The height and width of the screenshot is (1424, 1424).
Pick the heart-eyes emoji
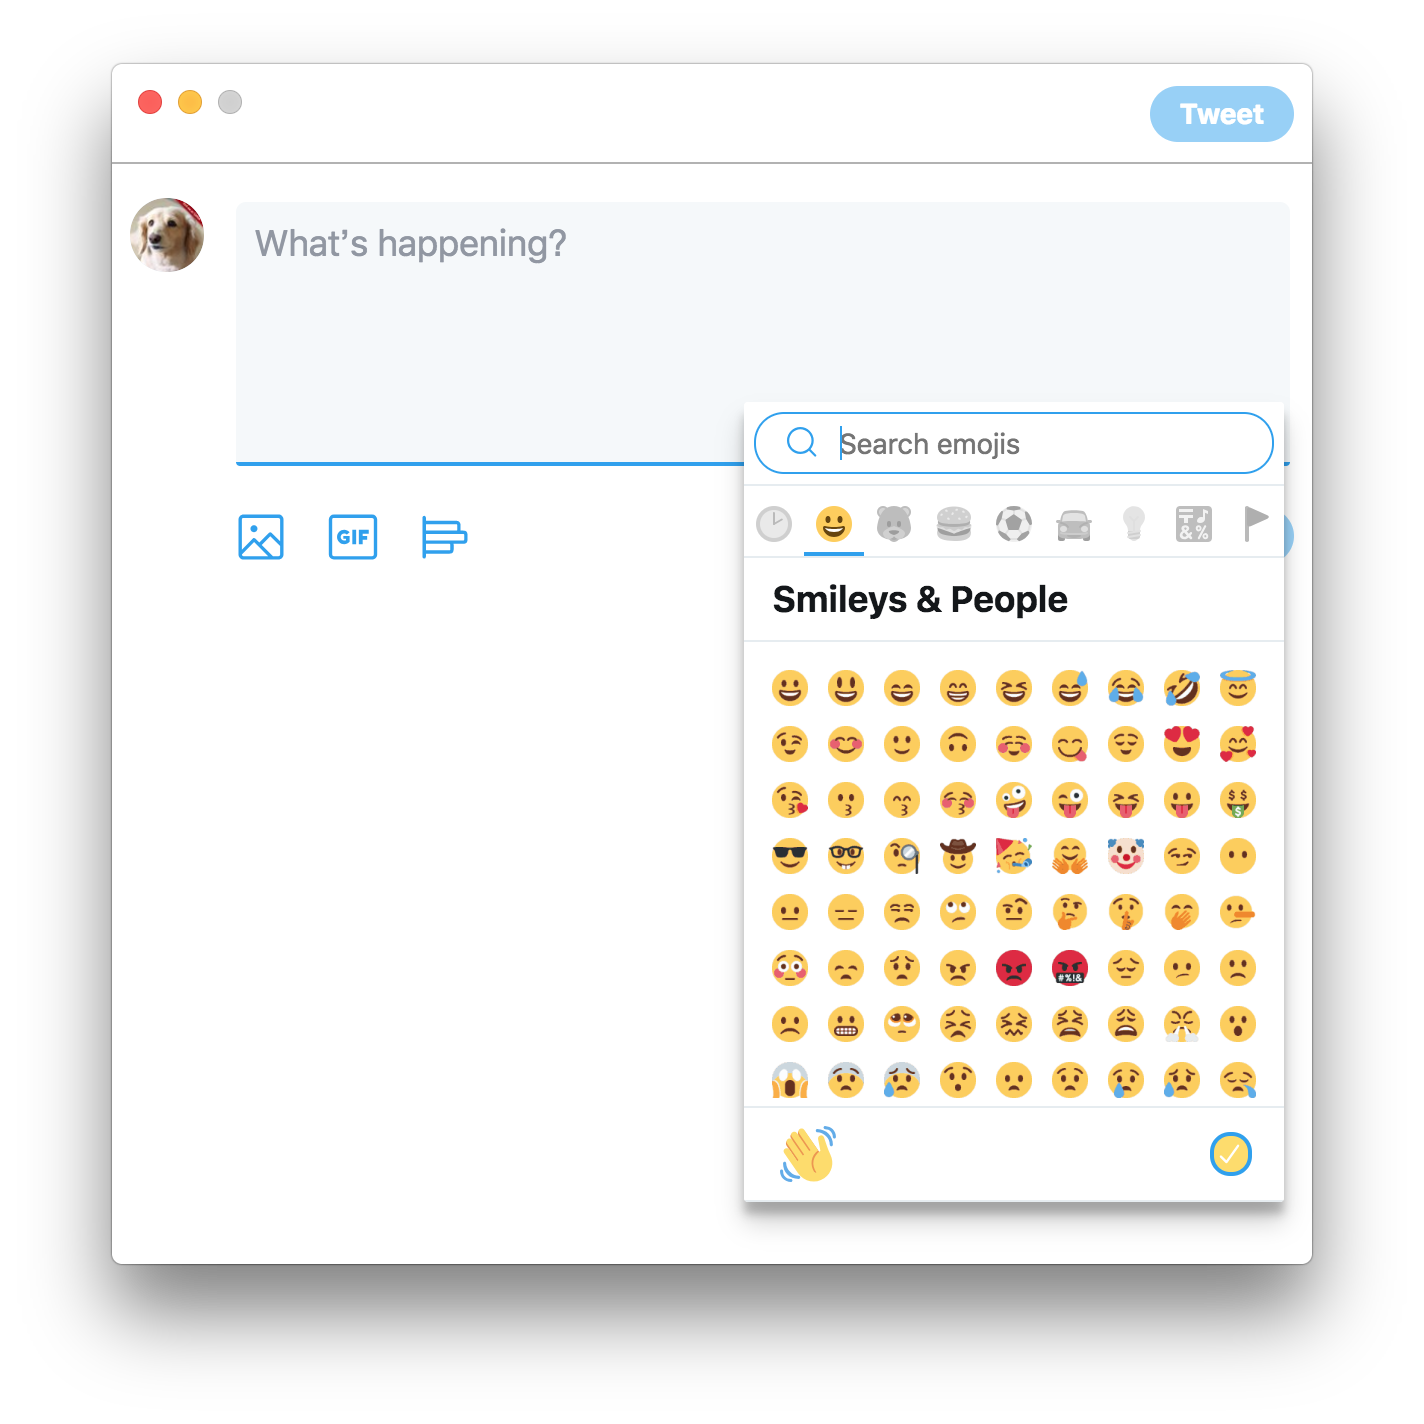tap(1182, 744)
